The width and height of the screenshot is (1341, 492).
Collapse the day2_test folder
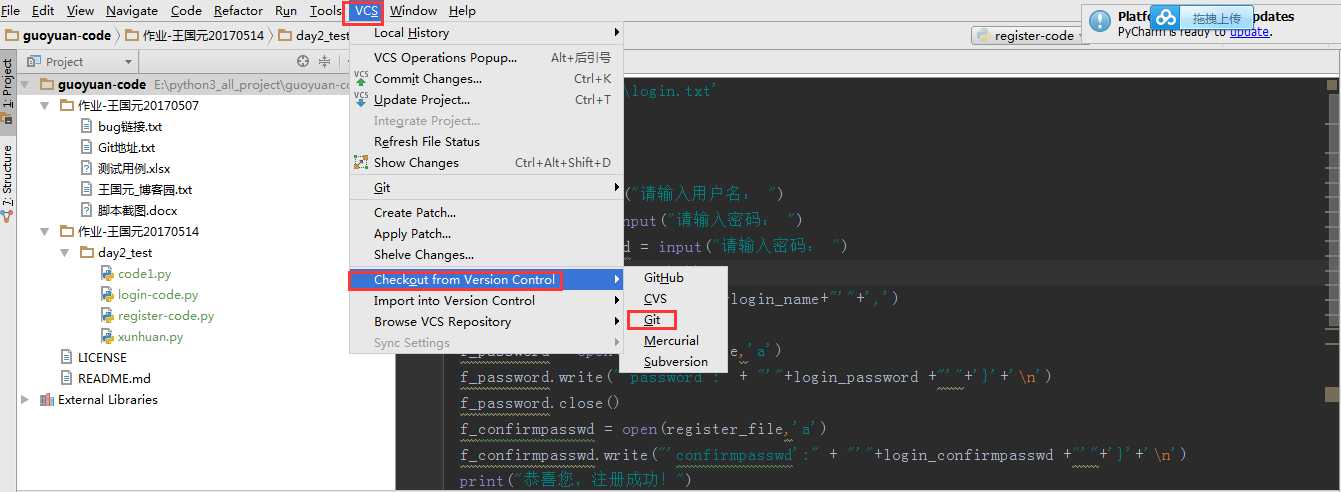65,252
